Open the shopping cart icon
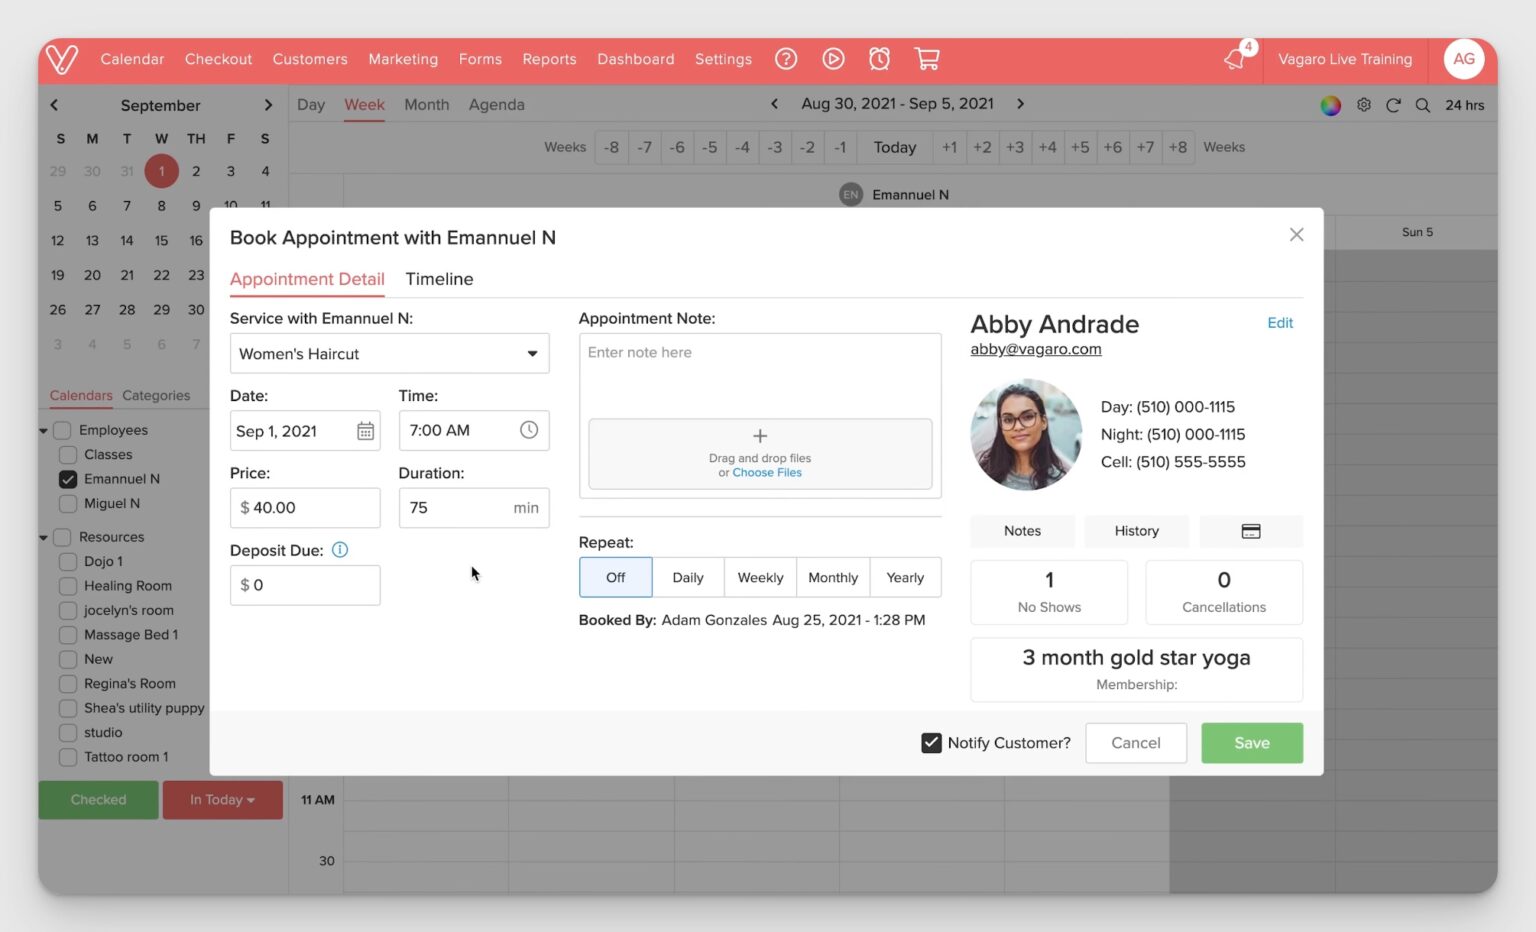Viewport: 1536px width, 932px height. tap(927, 59)
